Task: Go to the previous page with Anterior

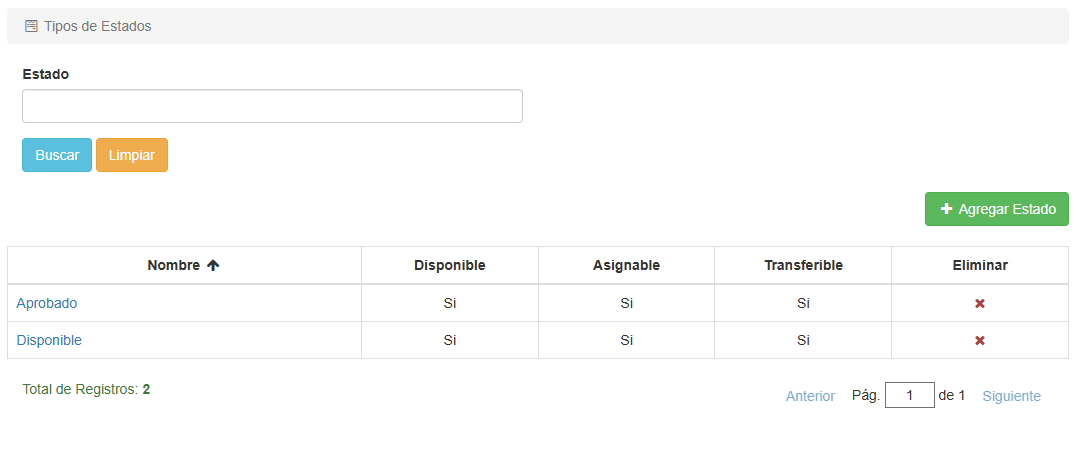Action: click(810, 396)
